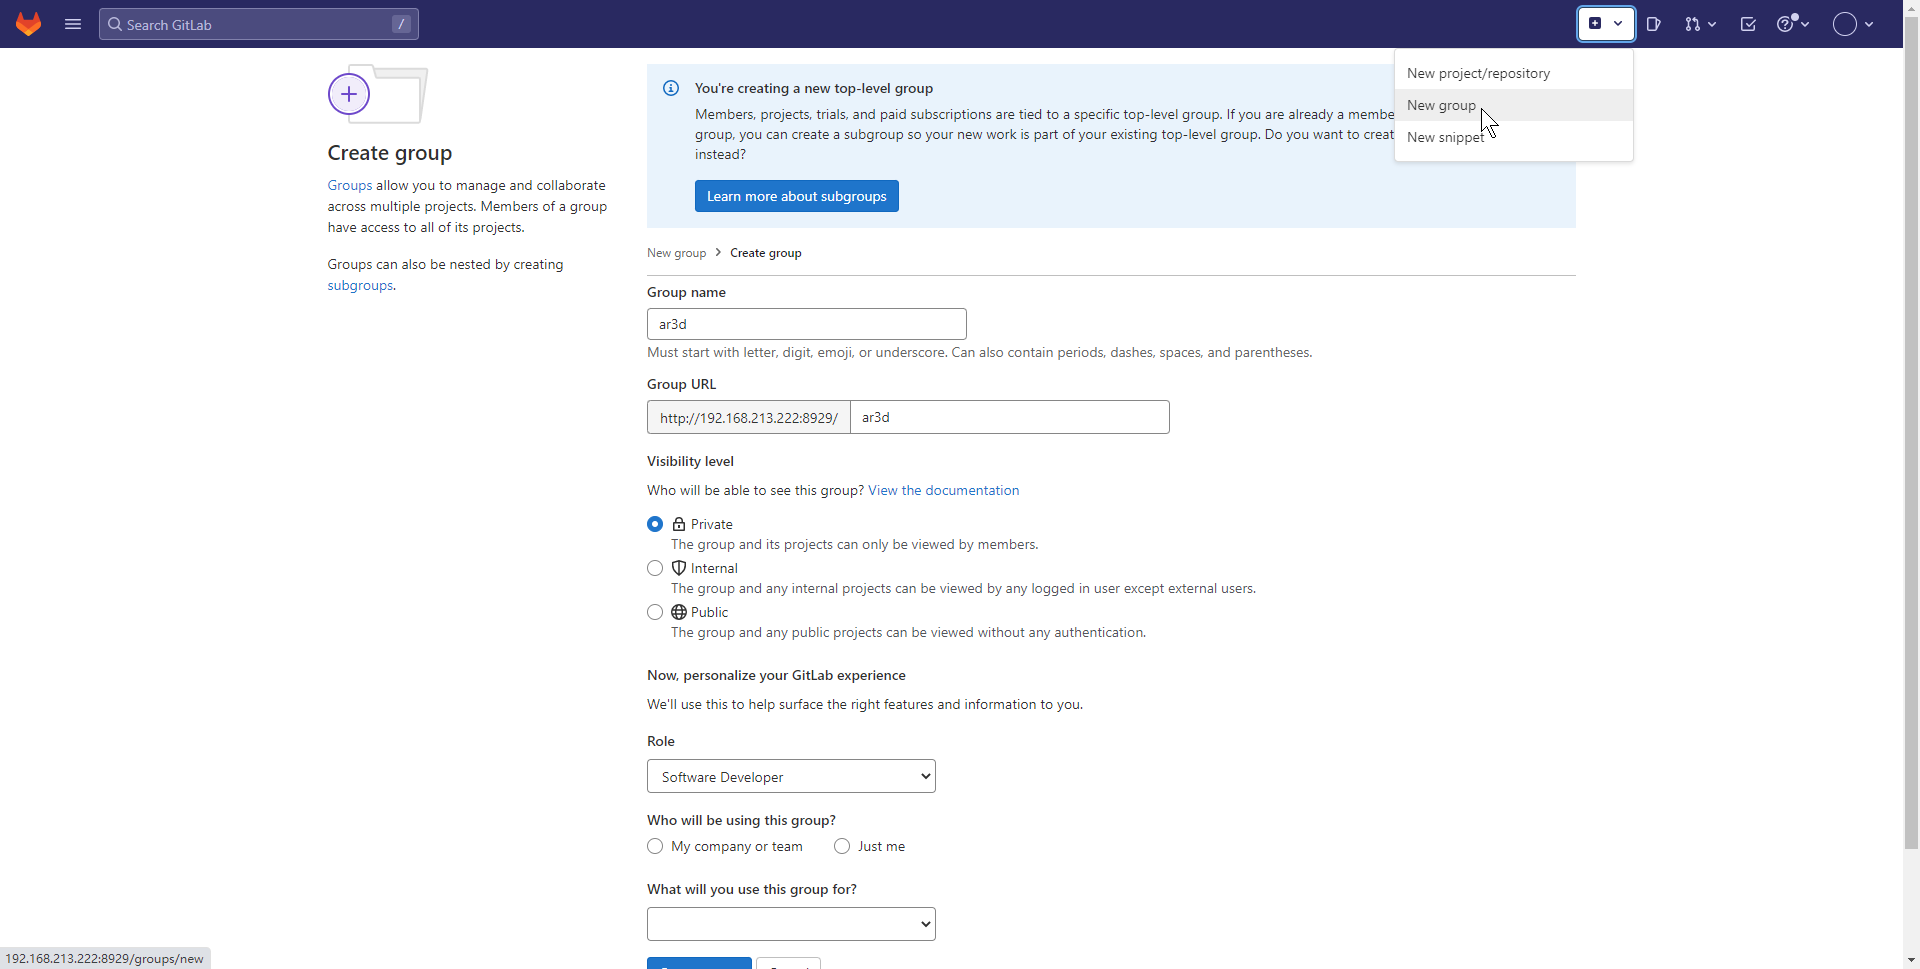The height and width of the screenshot is (969, 1920).
Task: Click Learn more about subgroups button
Action: pyautogui.click(x=796, y=196)
